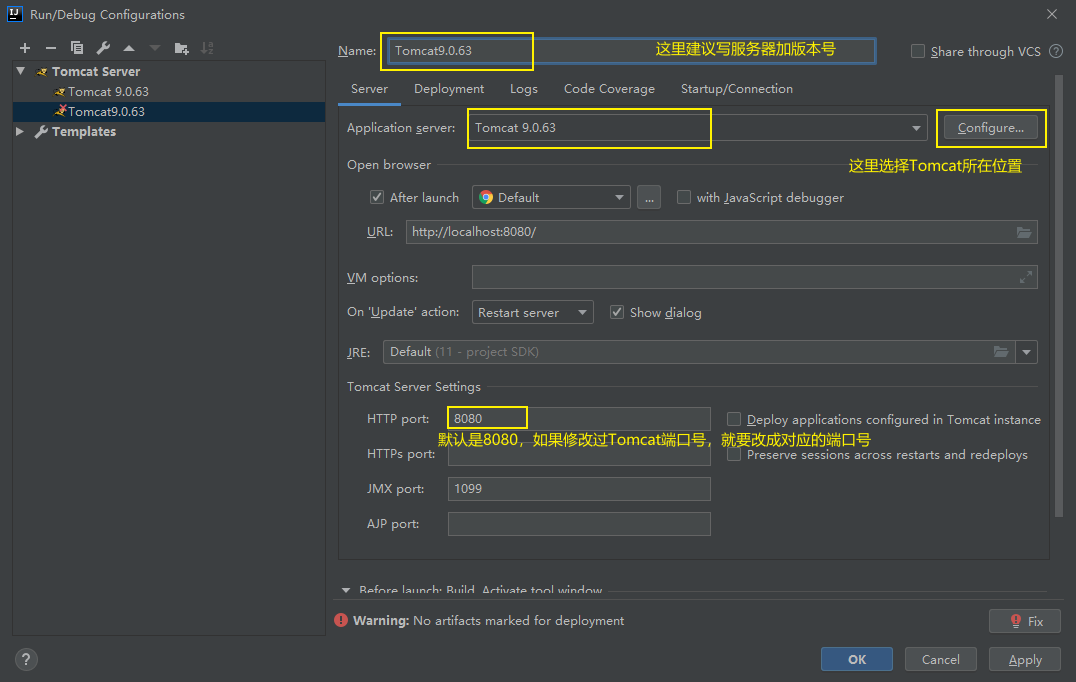The height and width of the screenshot is (682, 1076).
Task: Disable the Show dialog option
Action: click(x=617, y=312)
